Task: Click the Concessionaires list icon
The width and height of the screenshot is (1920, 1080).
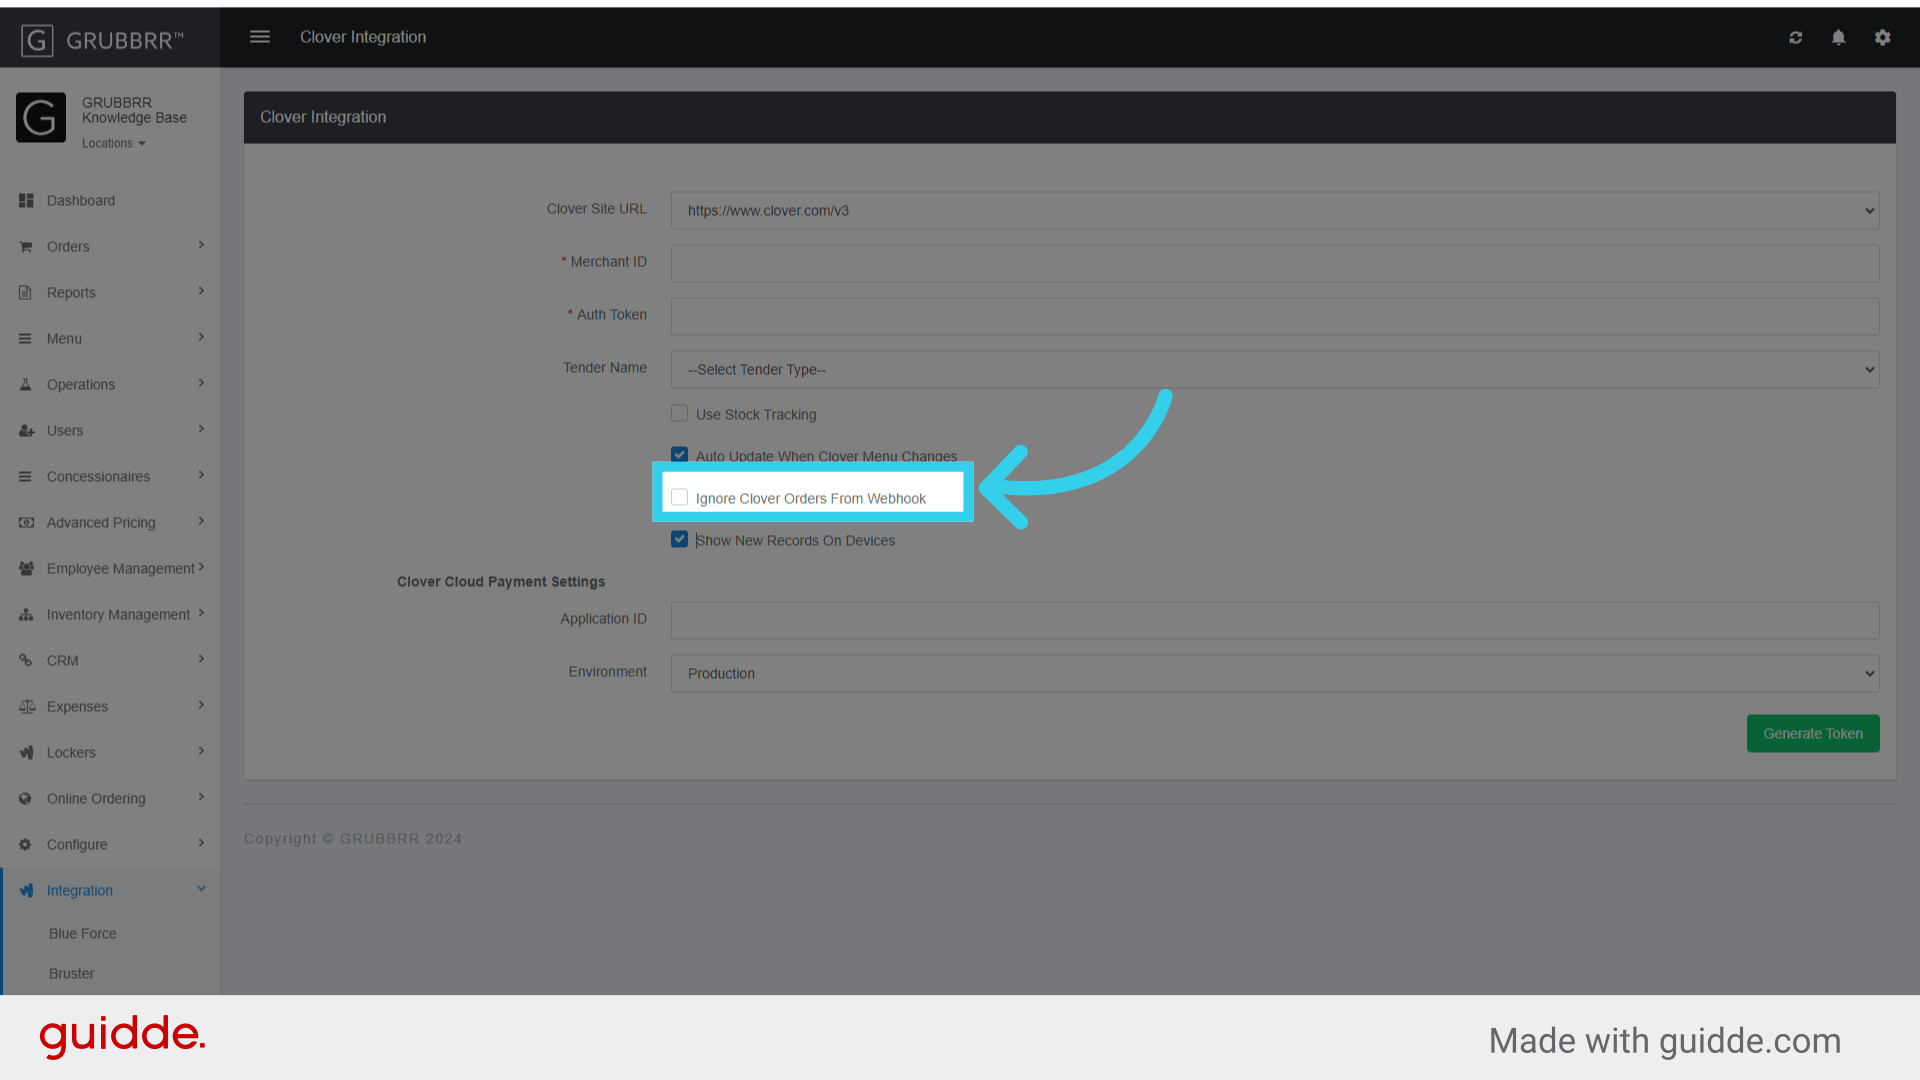Action: (26, 477)
